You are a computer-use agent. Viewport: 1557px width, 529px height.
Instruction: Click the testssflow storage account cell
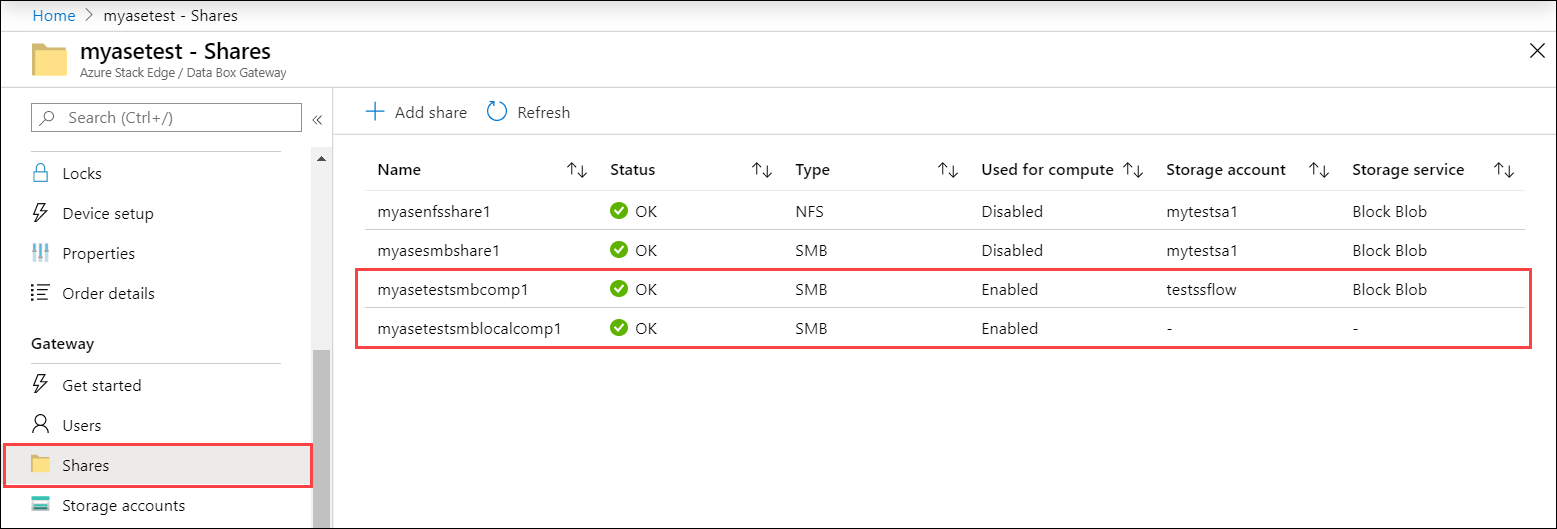click(1203, 290)
